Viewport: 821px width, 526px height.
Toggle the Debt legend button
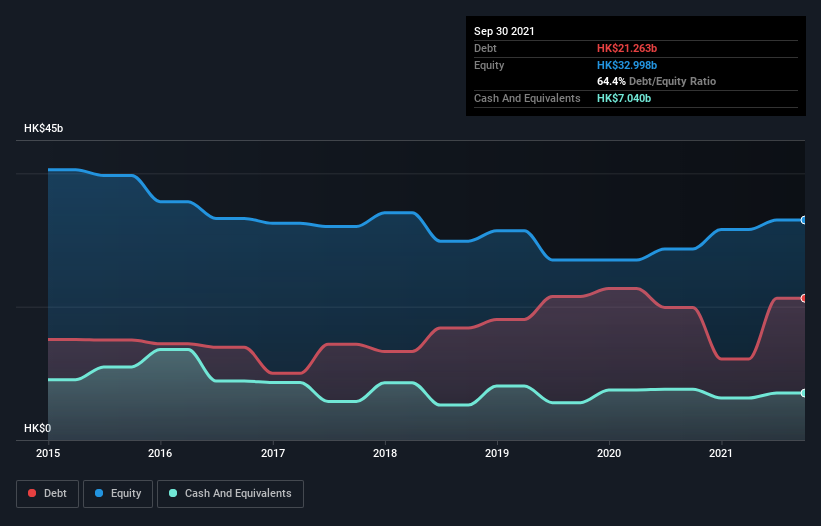[x=47, y=494]
